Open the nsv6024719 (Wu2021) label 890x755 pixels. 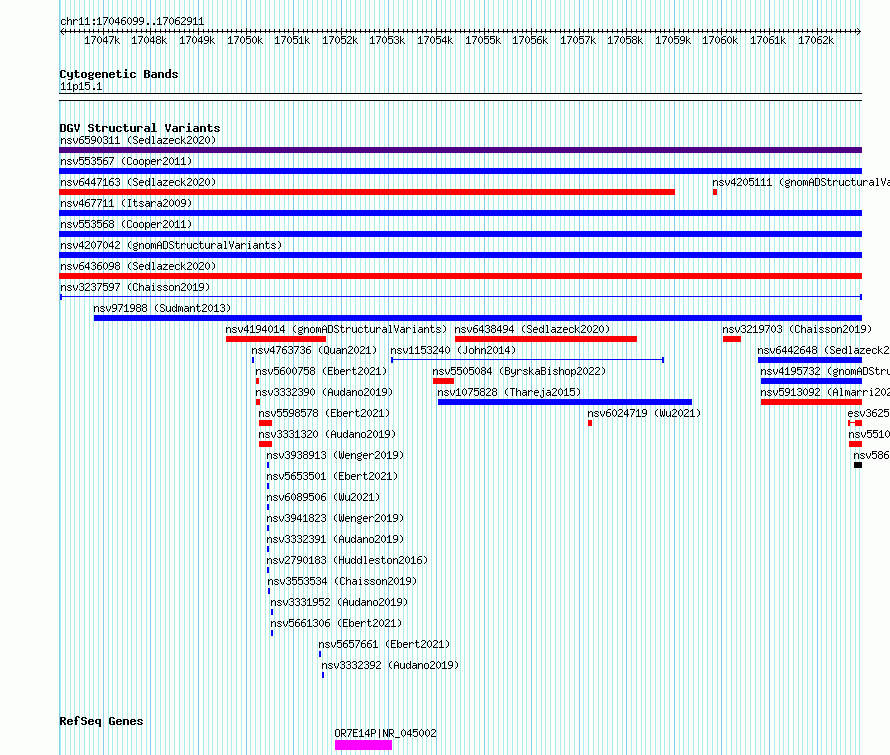click(x=644, y=413)
